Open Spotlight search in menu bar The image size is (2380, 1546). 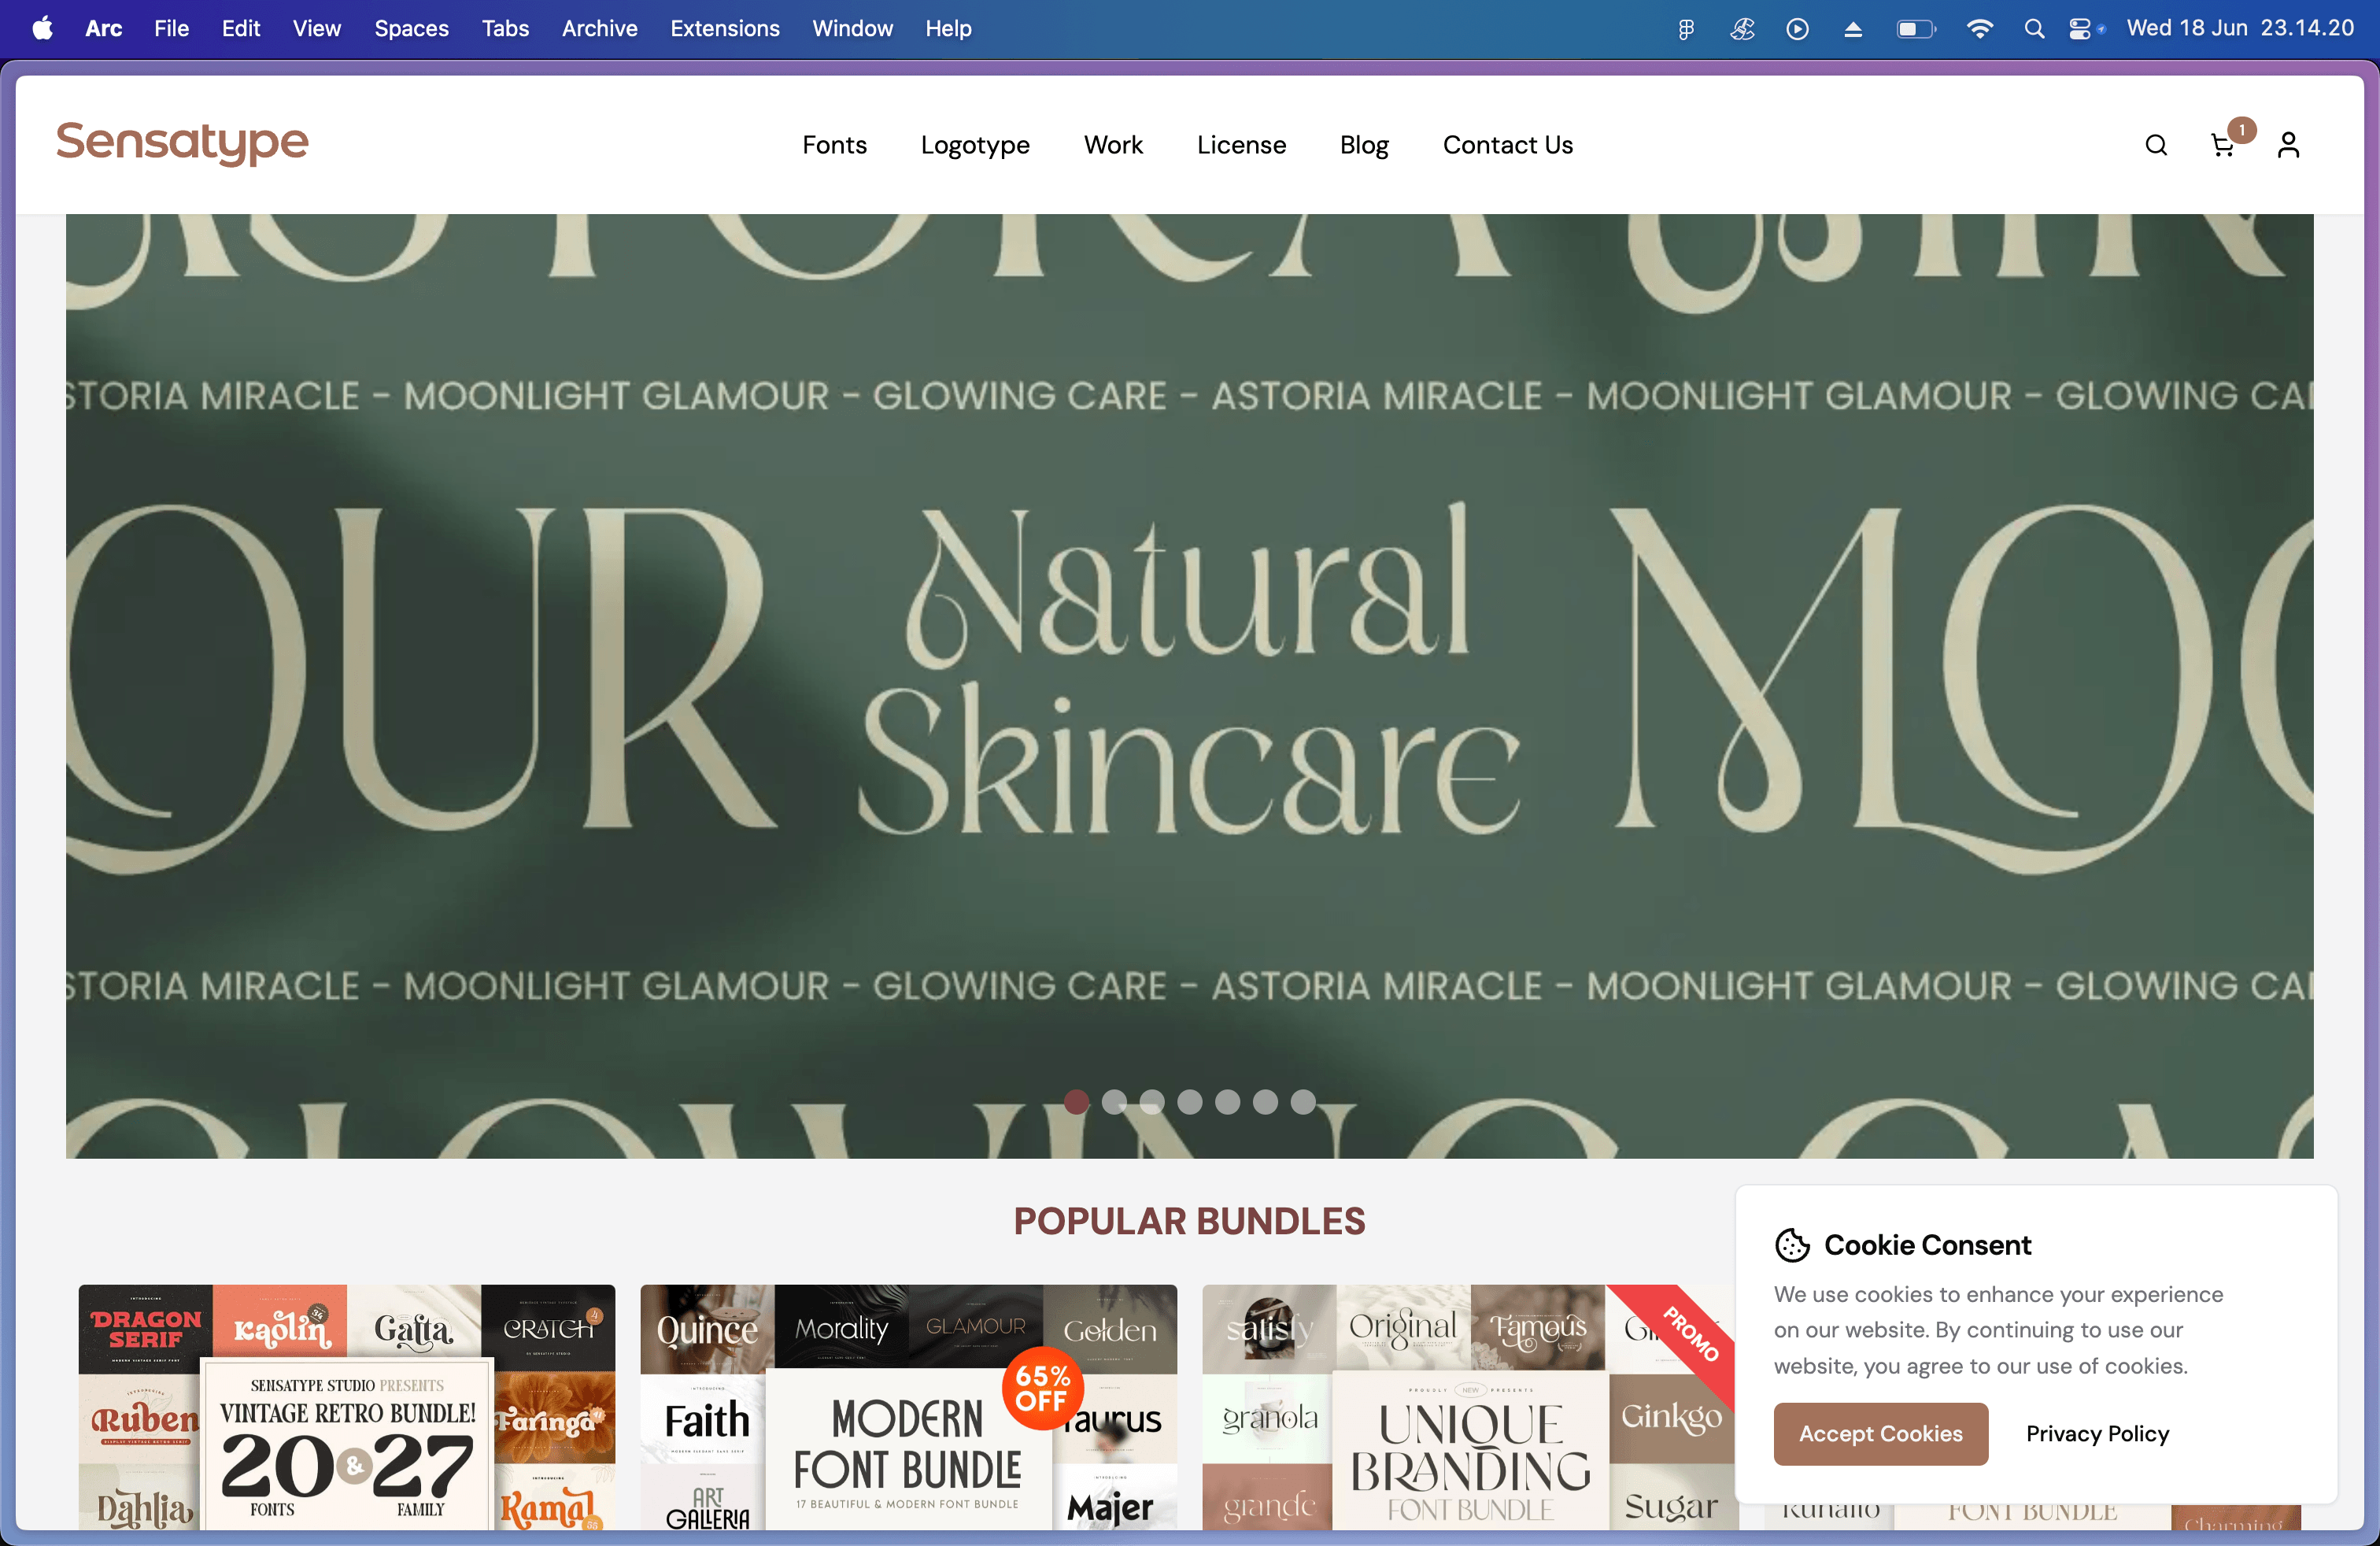[x=2033, y=29]
